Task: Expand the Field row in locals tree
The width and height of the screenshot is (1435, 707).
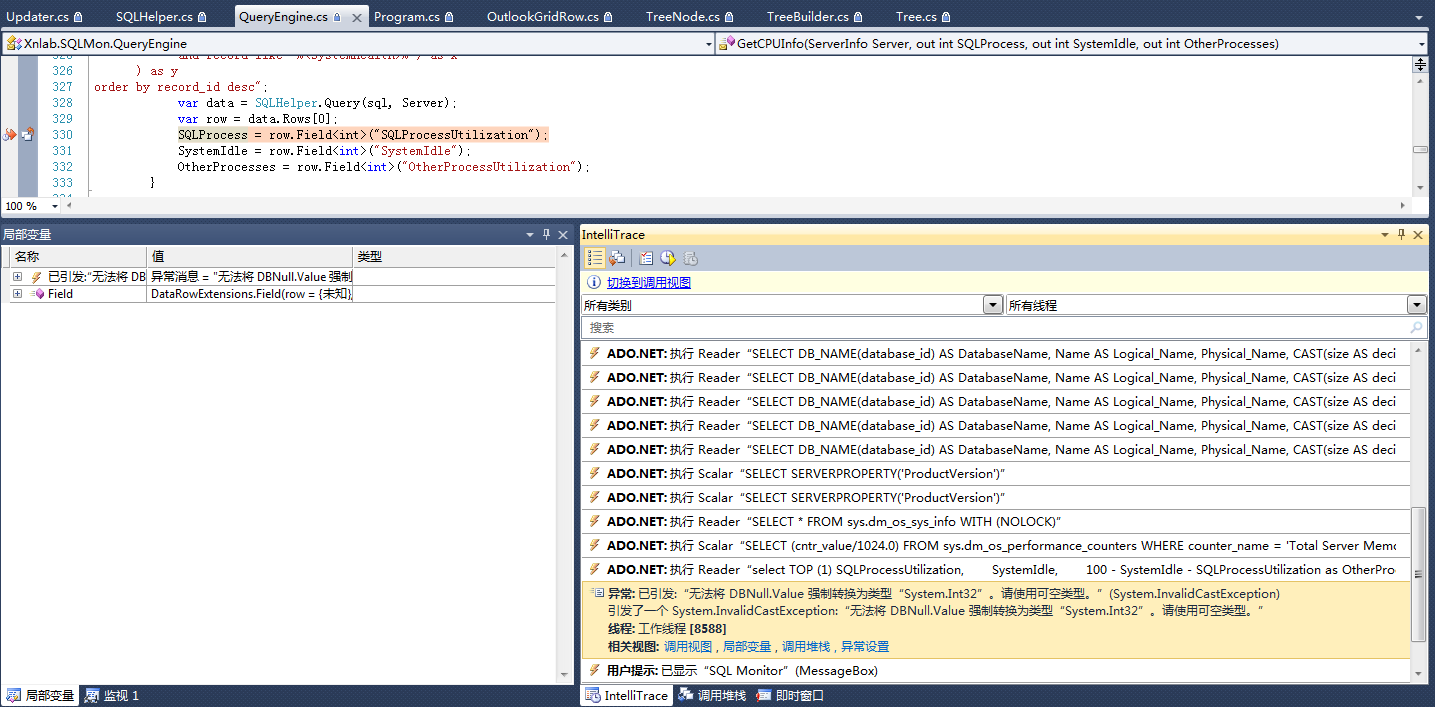Action: point(17,294)
